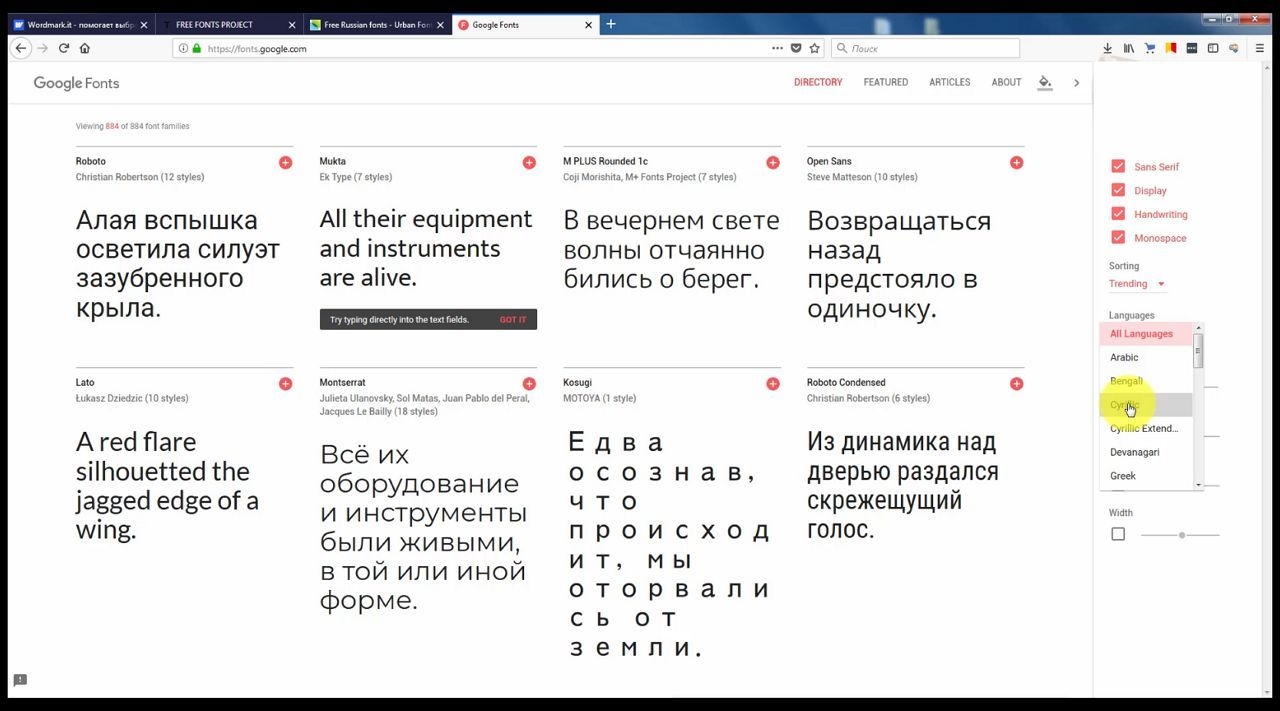Choose Arabic from languages list
1280x711 pixels.
pos(1146,357)
